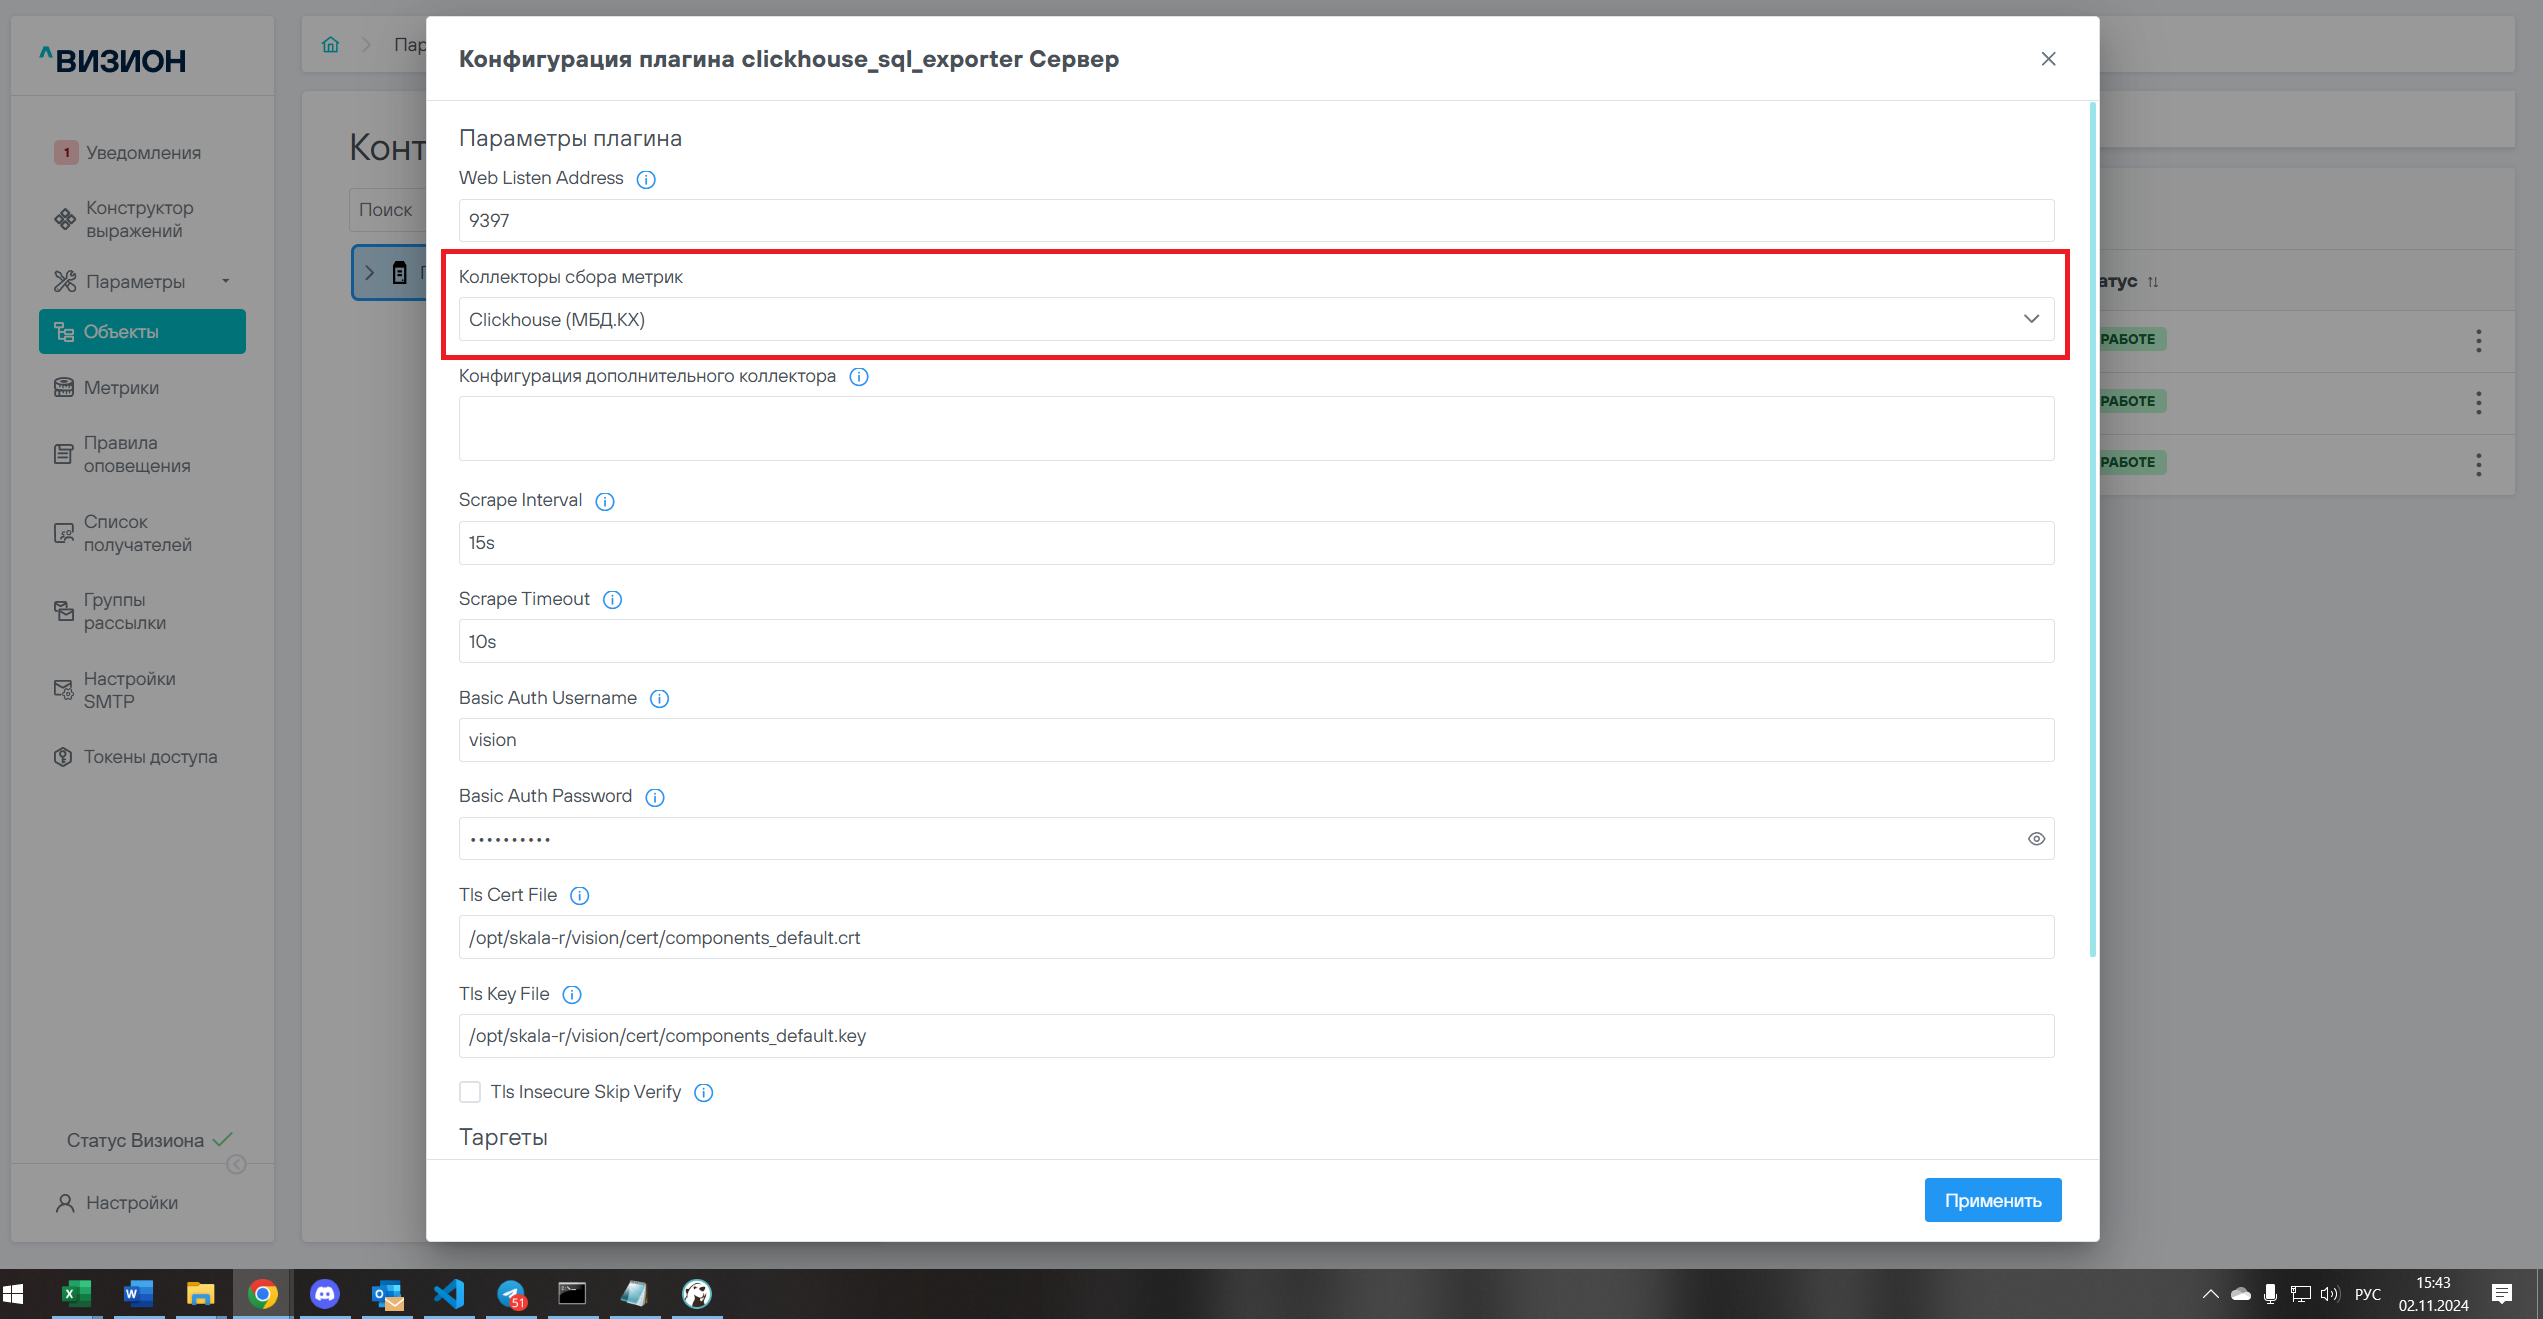
Task: Open Метрики in the sidebar
Action: pyautogui.click(x=121, y=388)
